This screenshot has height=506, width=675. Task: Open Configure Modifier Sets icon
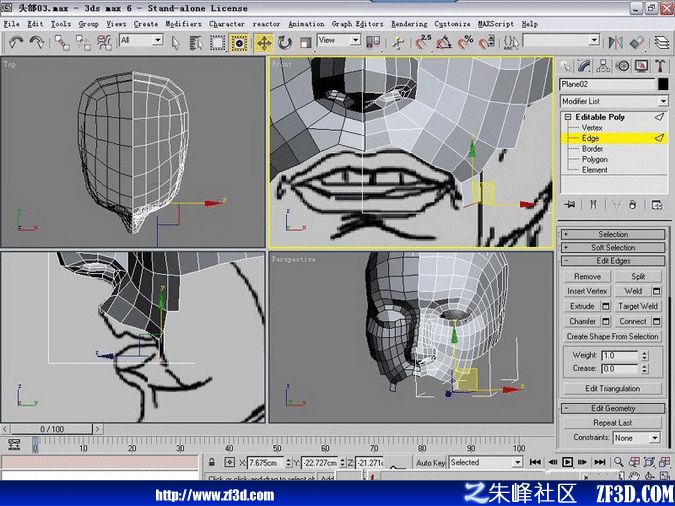coord(656,205)
